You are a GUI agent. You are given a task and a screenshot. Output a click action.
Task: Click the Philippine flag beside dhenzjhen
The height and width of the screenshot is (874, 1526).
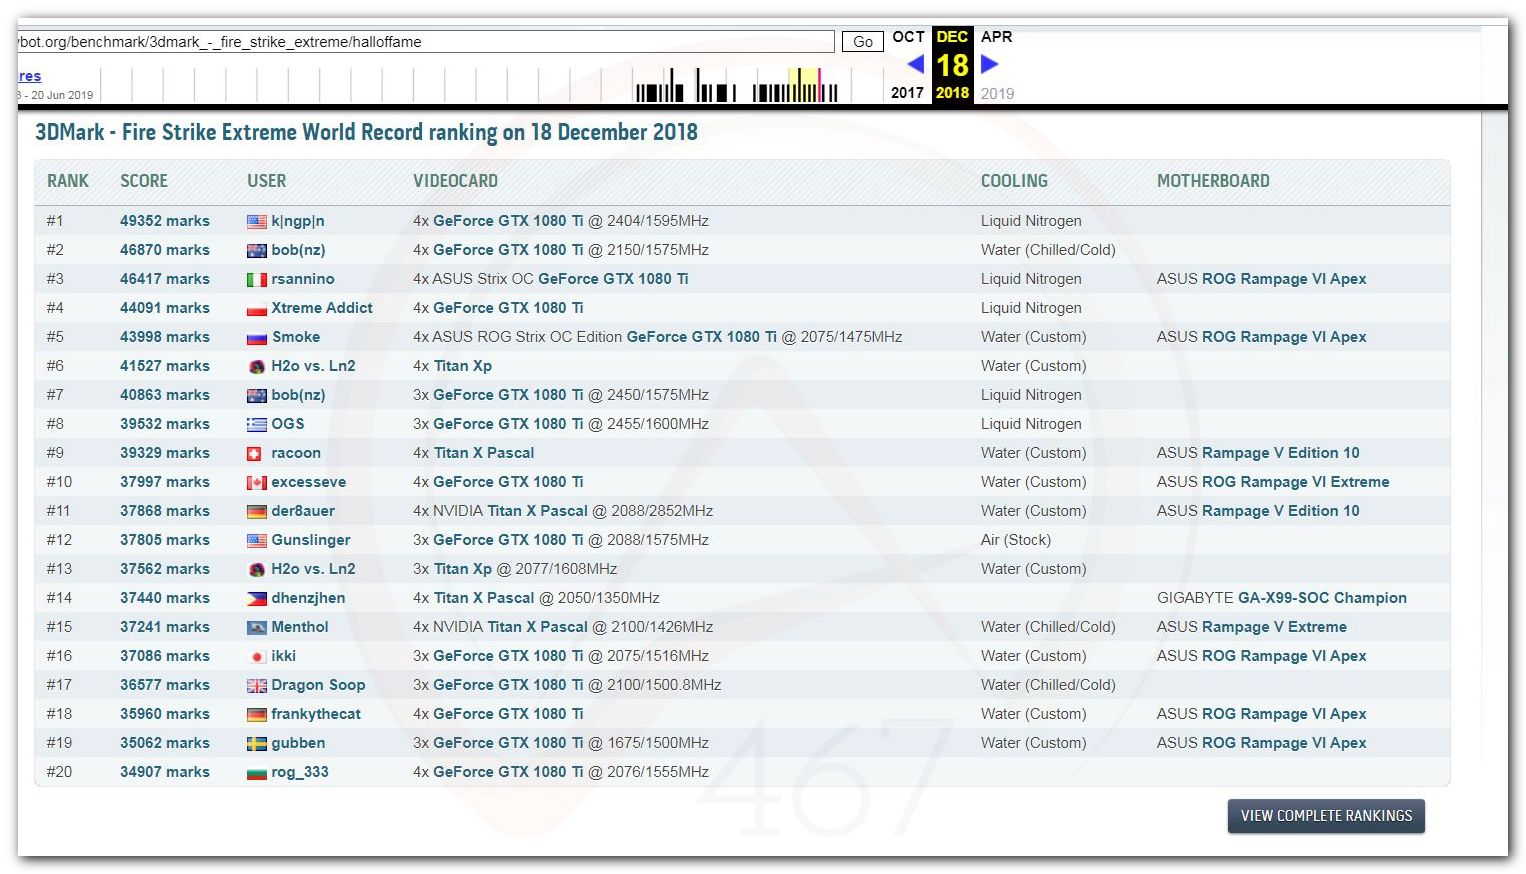[257, 599]
